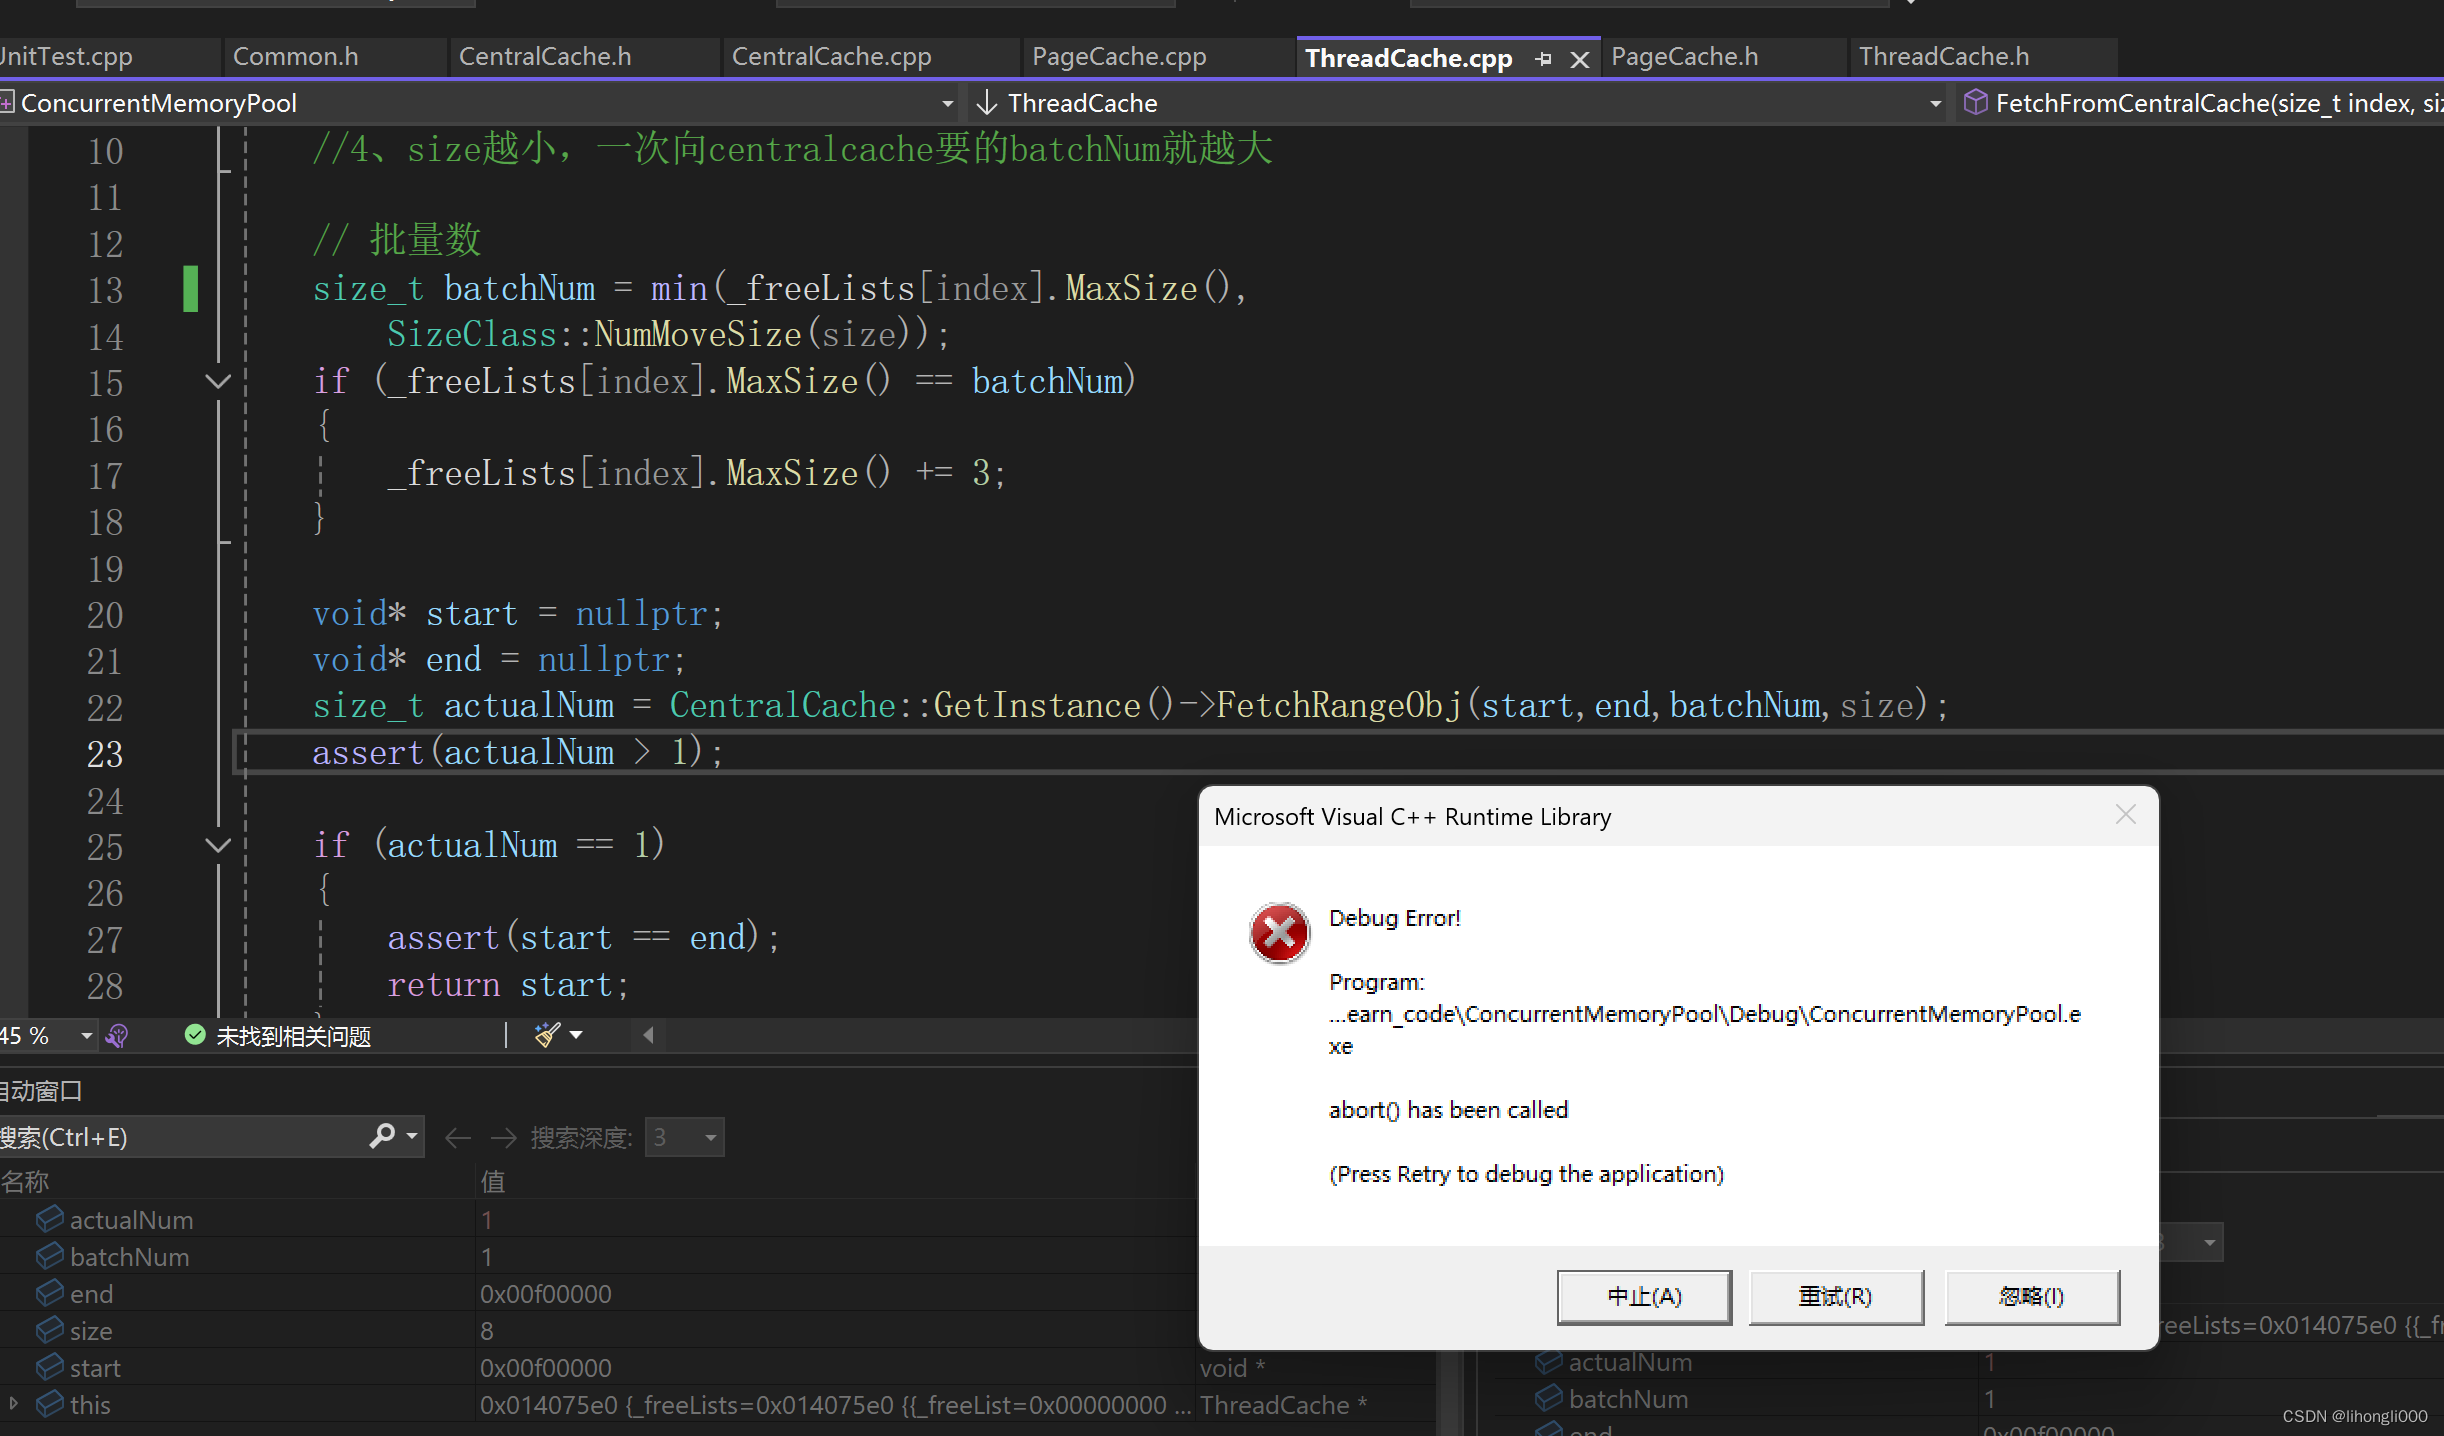Open the ConcurrentMemoryPool project dropdown
Viewport: 2444px width, 1436px height.
(x=947, y=103)
